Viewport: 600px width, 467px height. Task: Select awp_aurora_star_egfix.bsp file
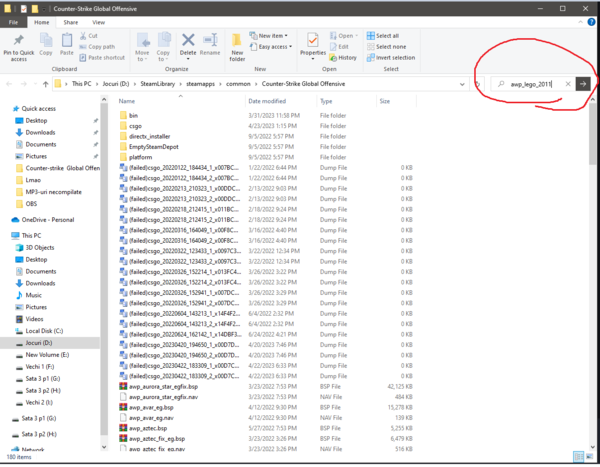point(163,387)
